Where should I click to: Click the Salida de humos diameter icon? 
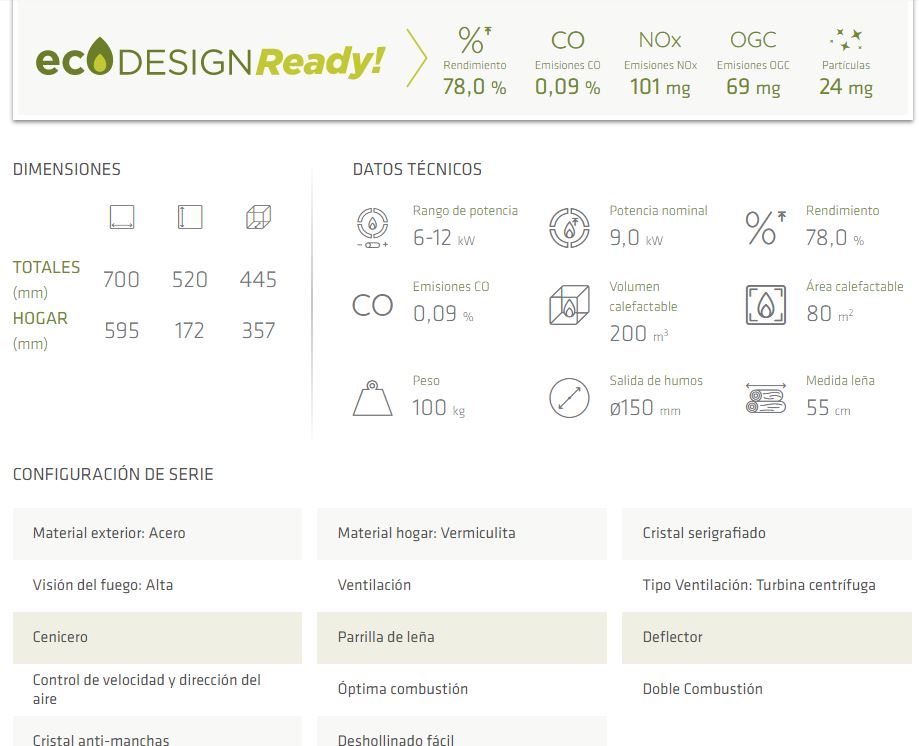point(569,398)
